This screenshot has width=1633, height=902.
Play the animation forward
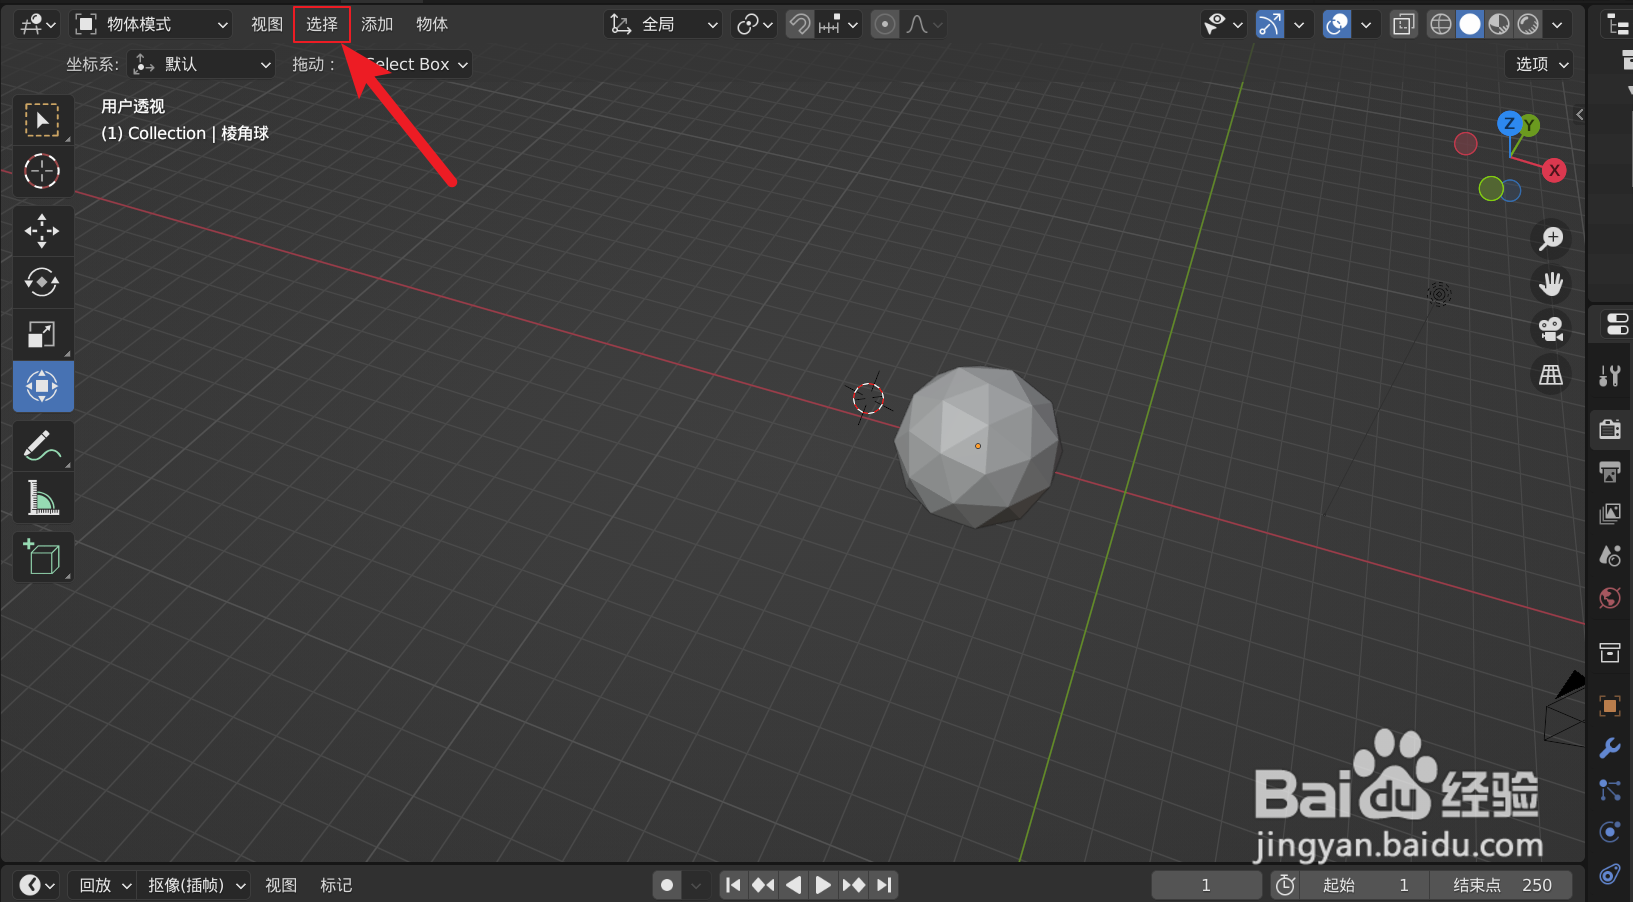pyautogui.click(x=823, y=885)
